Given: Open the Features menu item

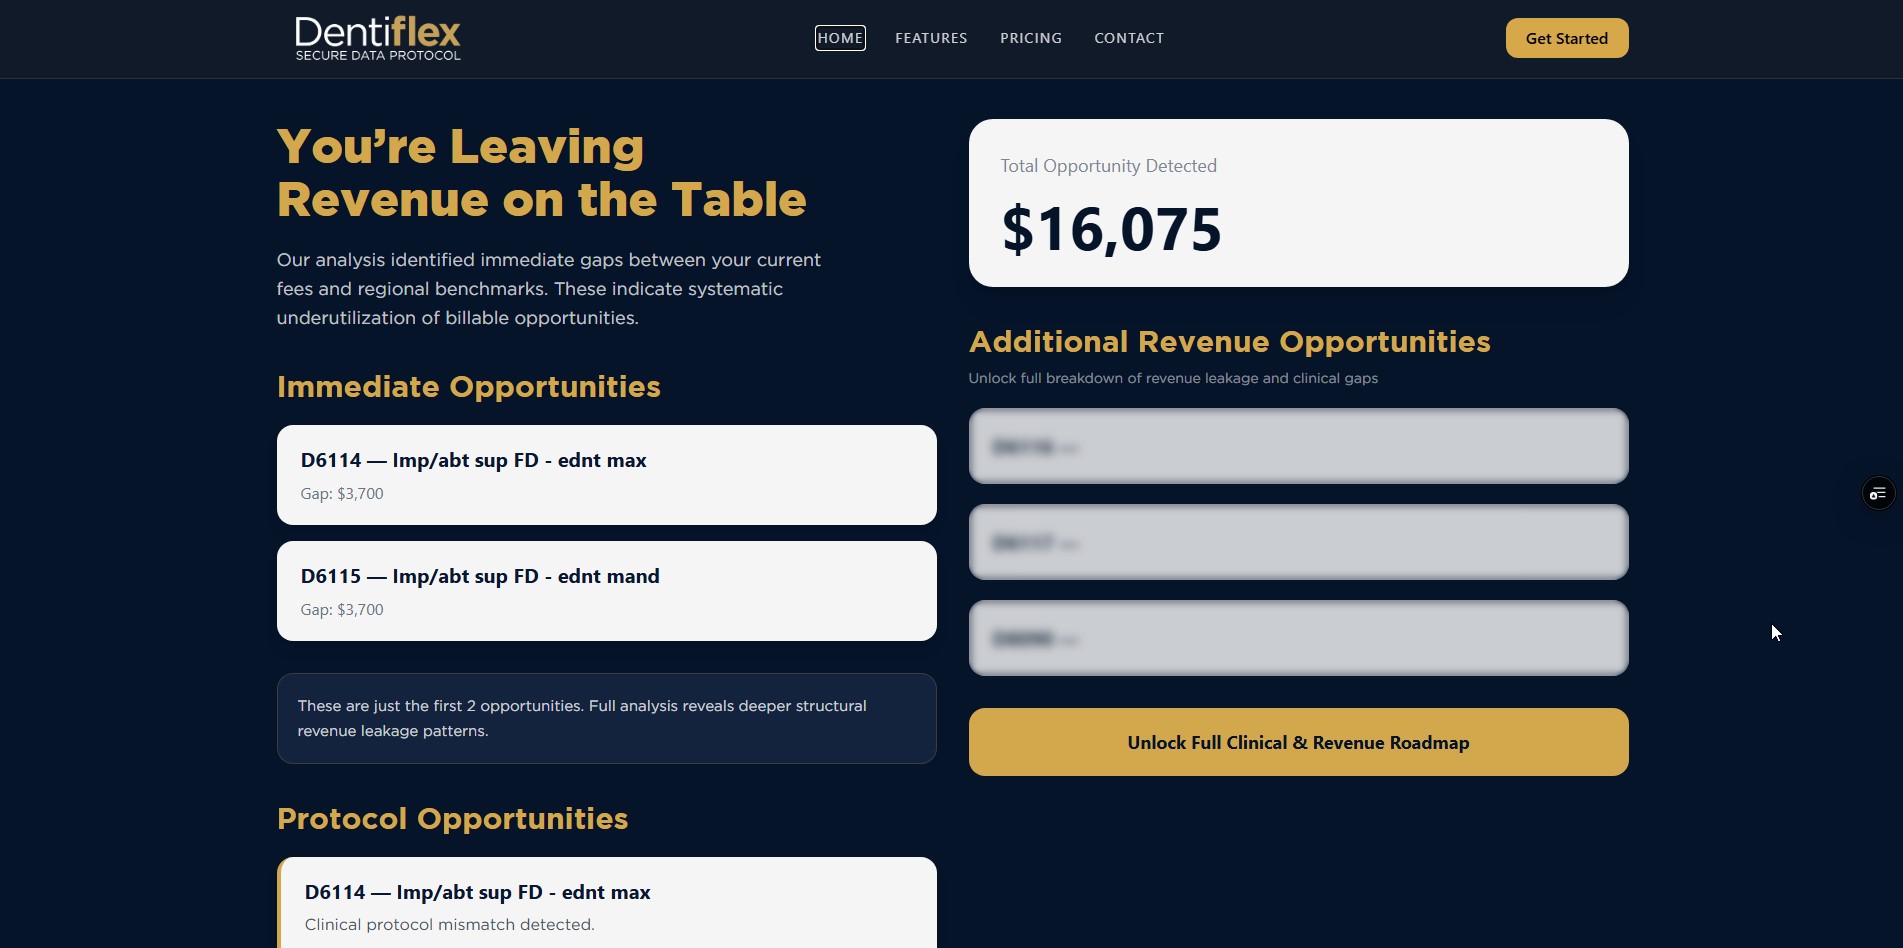Looking at the screenshot, I should pos(931,38).
